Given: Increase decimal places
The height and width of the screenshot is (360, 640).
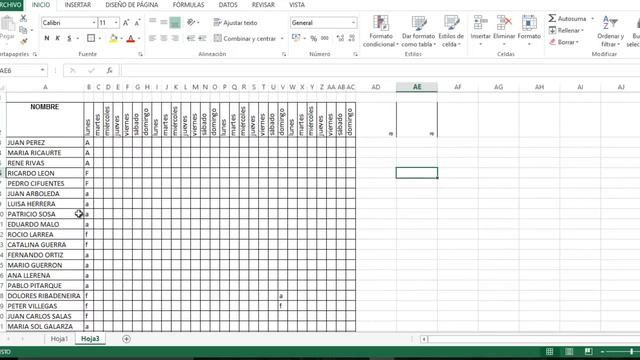Looking at the screenshot, I should click(x=340, y=38).
